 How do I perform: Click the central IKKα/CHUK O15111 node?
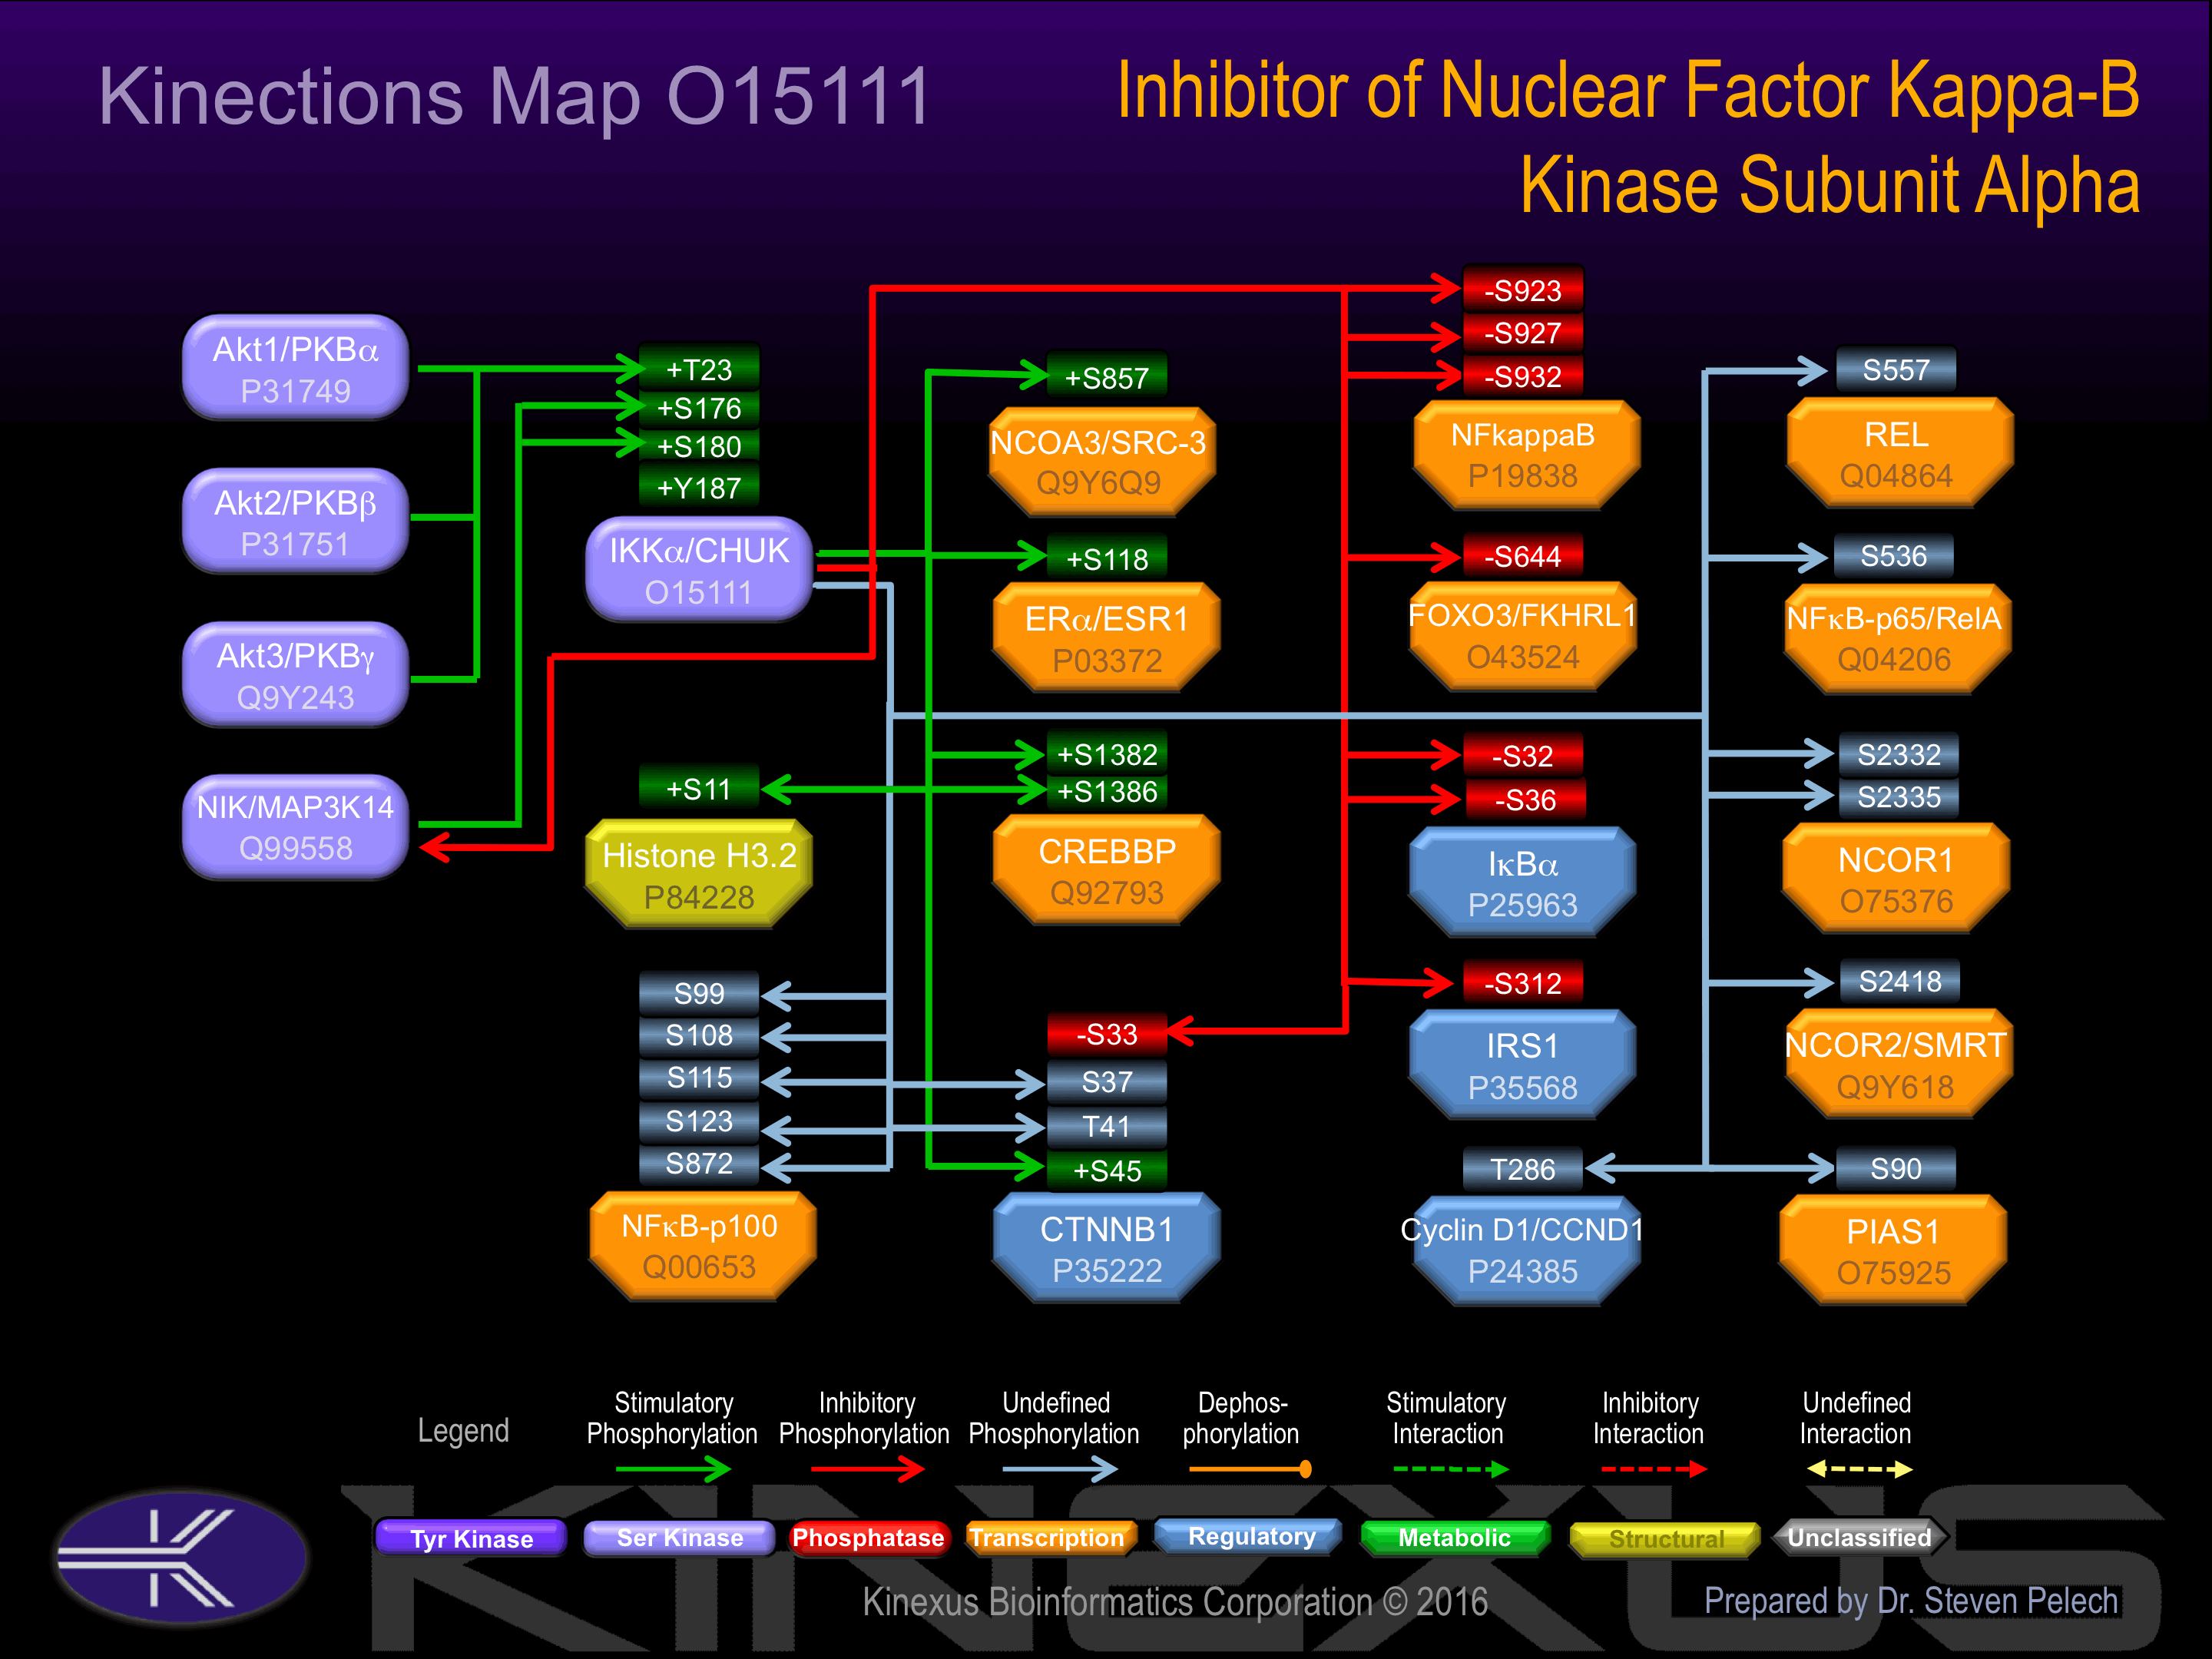click(699, 570)
